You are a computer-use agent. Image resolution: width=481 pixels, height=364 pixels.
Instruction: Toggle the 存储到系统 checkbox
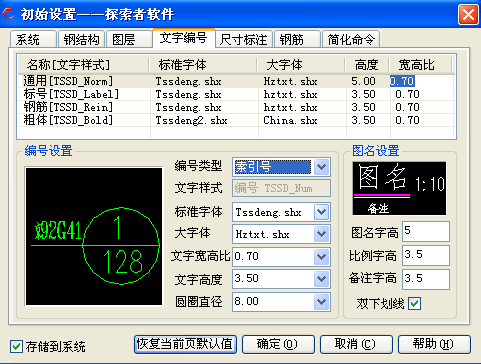16,346
